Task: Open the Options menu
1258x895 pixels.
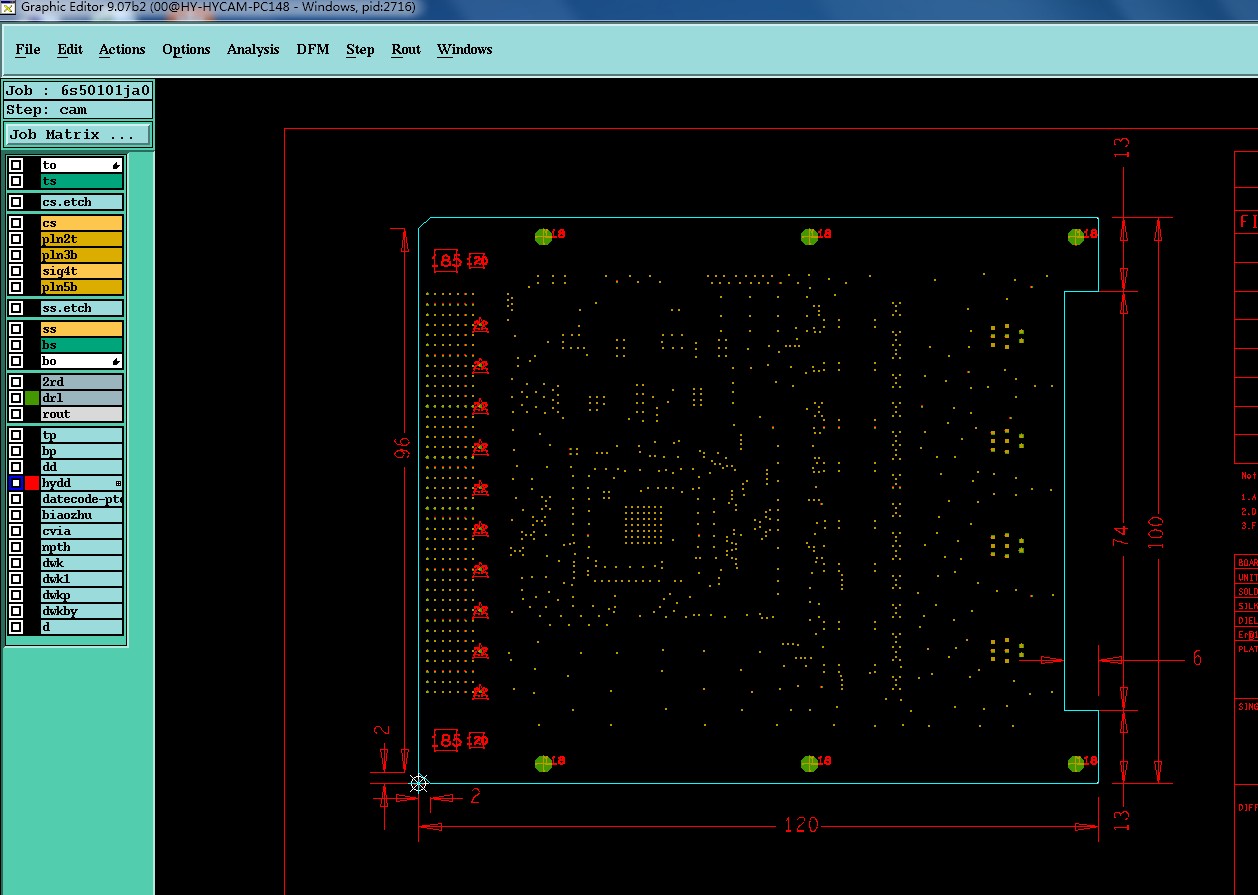Action: 186,49
